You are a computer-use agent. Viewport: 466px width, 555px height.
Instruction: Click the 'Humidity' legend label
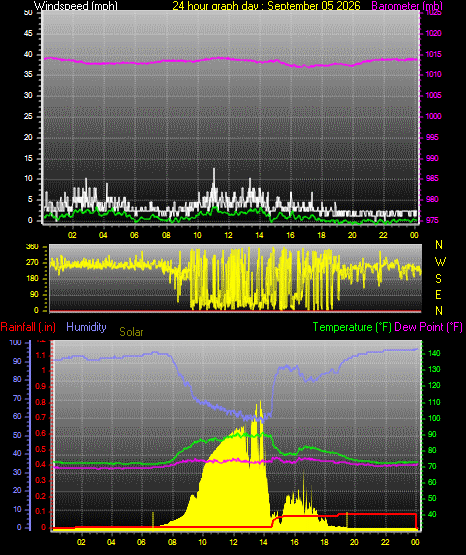click(86, 327)
